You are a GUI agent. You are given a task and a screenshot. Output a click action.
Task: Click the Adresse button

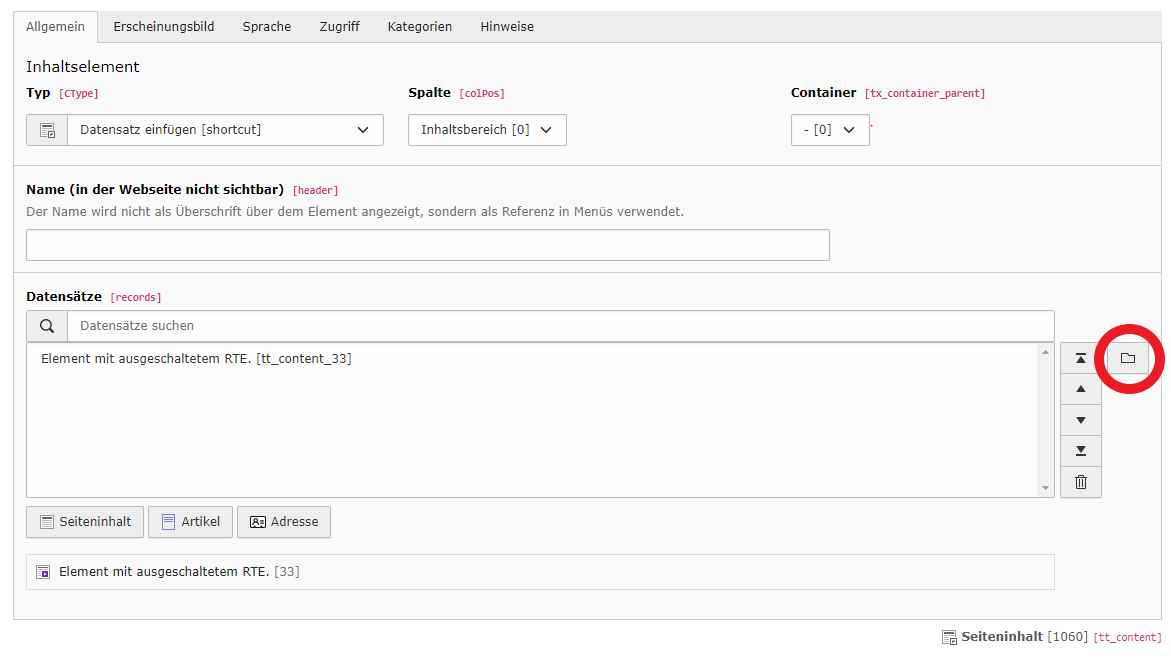click(x=284, y=522)
